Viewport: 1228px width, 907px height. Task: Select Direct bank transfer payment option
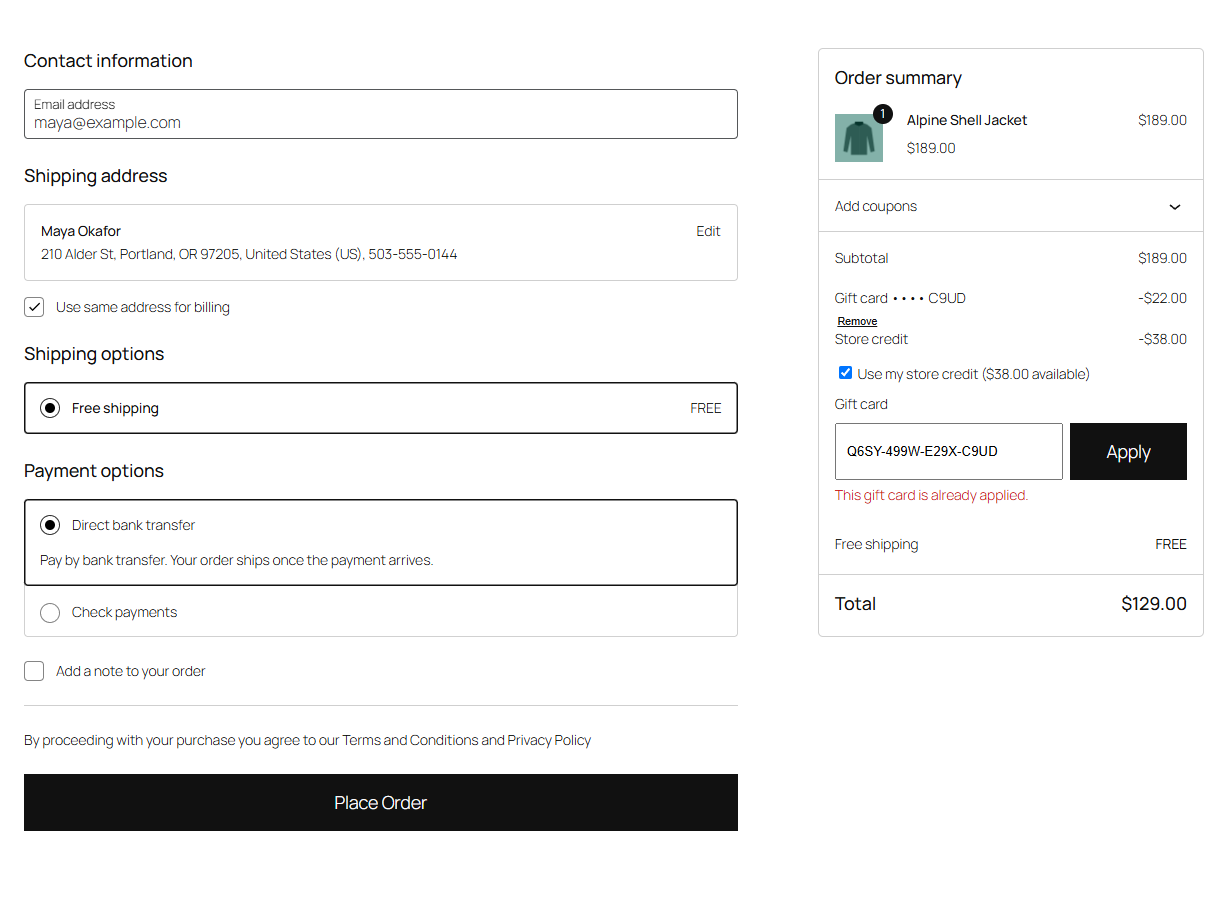[x=50, y=525]
